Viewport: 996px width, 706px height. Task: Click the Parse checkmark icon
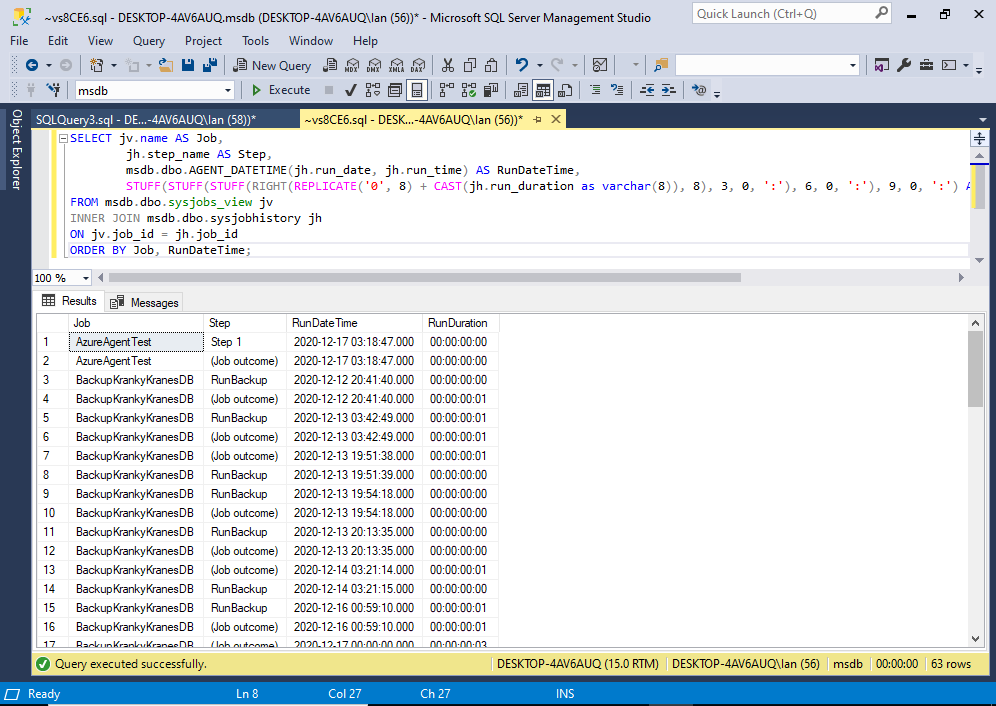tap(350, 90)
